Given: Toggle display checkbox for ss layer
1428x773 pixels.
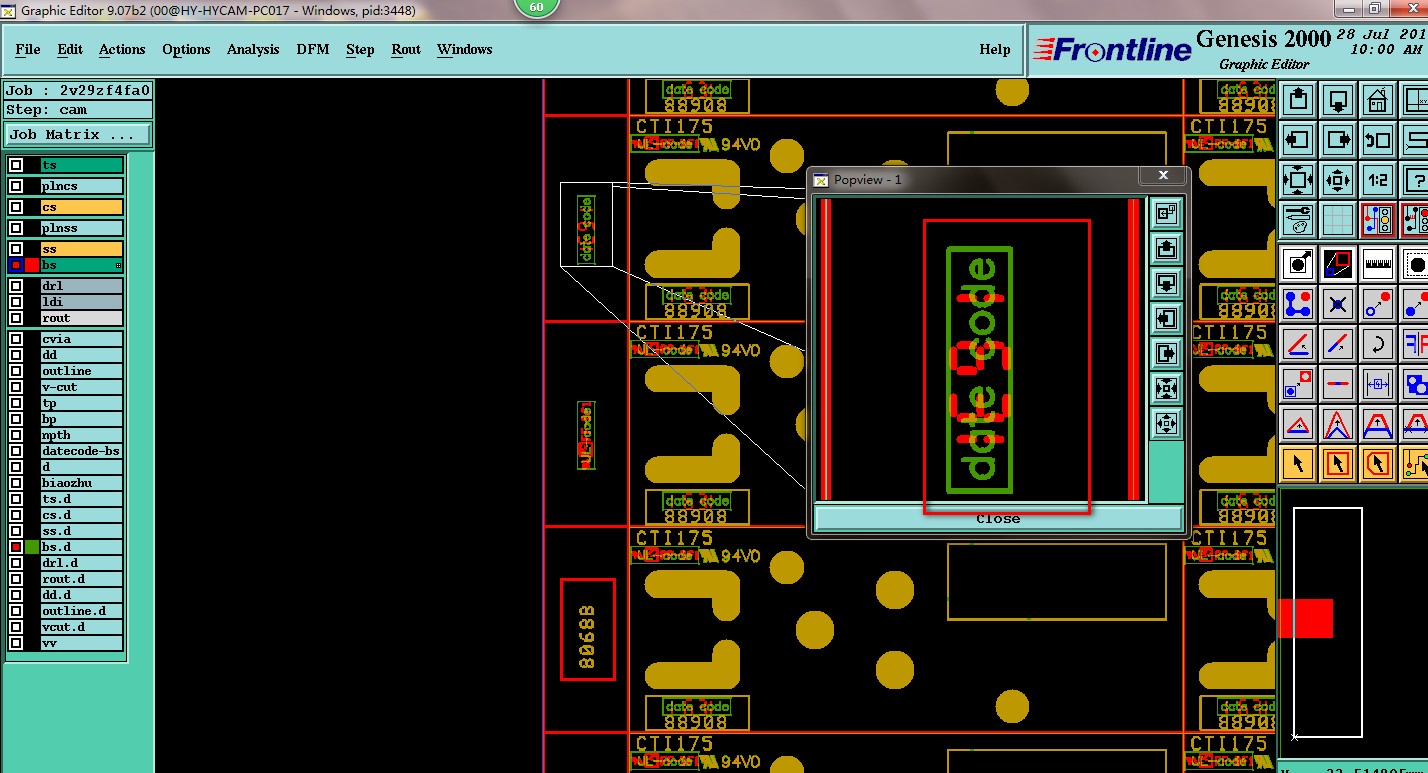Looking at the screenshot, I should click(x=16, y=249).
